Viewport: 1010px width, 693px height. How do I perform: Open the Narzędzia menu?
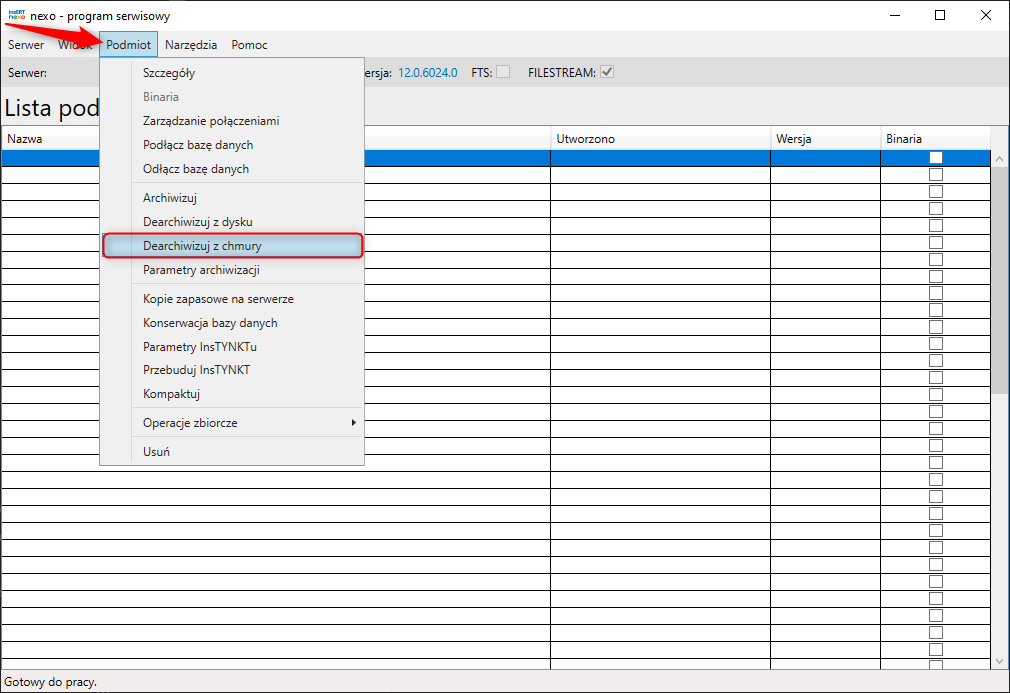click(191, 44)
